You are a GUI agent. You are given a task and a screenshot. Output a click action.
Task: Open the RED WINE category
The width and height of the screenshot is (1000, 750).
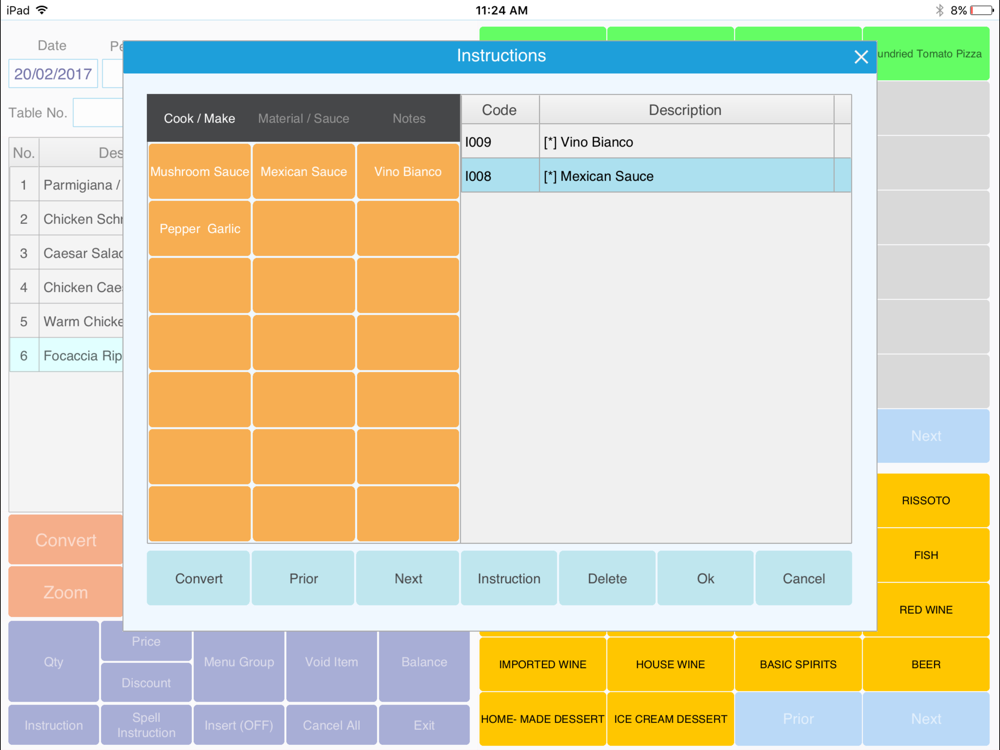click(933, 610)
